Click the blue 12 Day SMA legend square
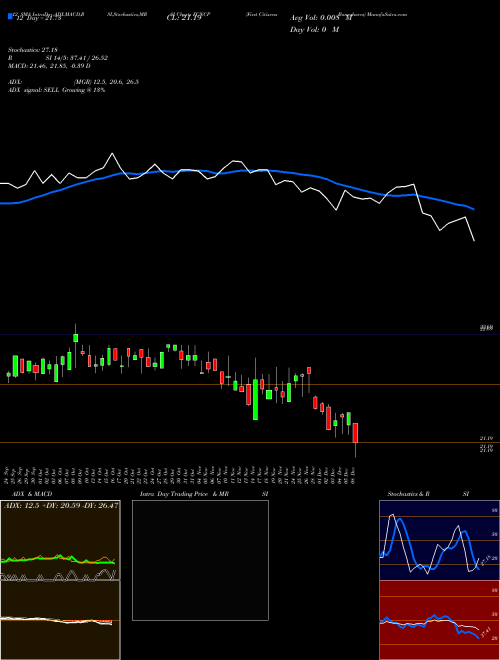 10,17
